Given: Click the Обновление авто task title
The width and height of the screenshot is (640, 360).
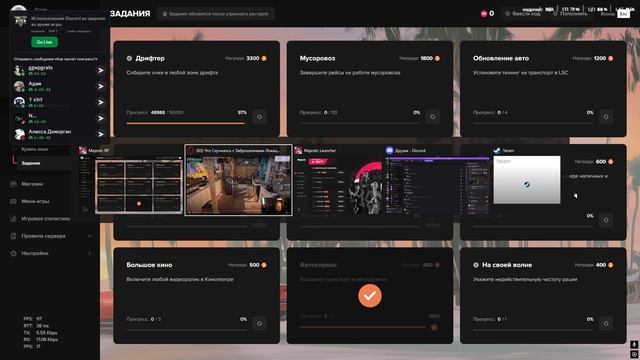Looking at the screenshot, I should [x=501, y=58].
